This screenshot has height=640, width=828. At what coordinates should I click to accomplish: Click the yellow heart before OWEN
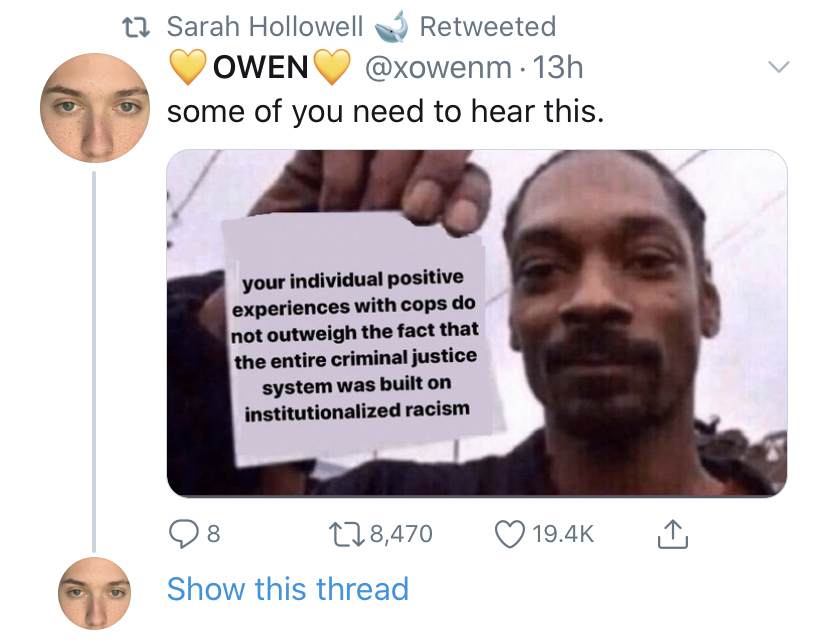(188, 67)
